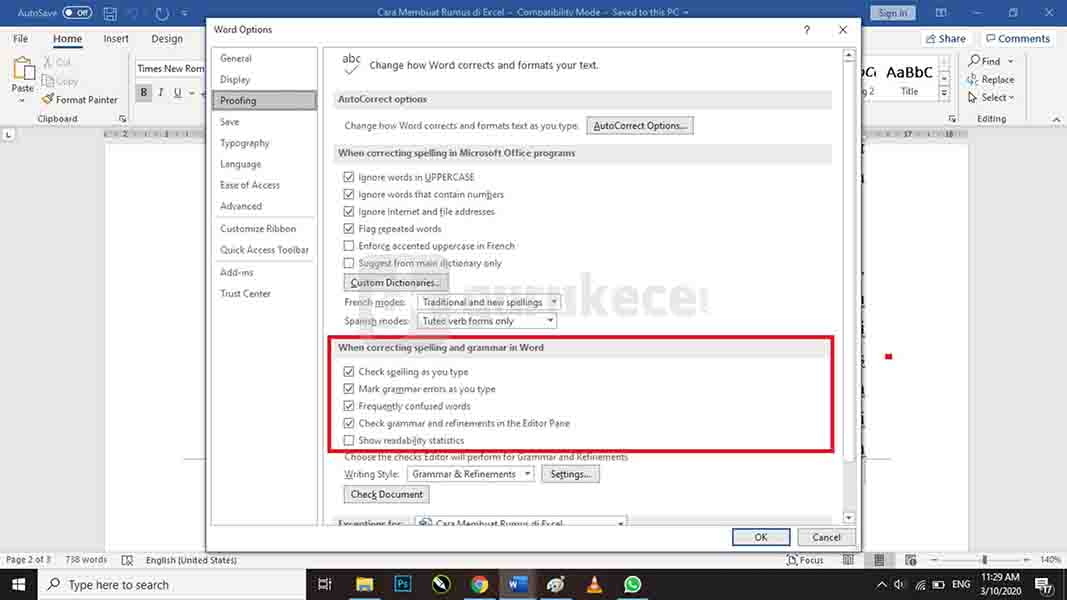The width and height of the screenshot is (1067, 600).
Task: Click the ribbon display options icon
Action: click(x=941, y=13)
